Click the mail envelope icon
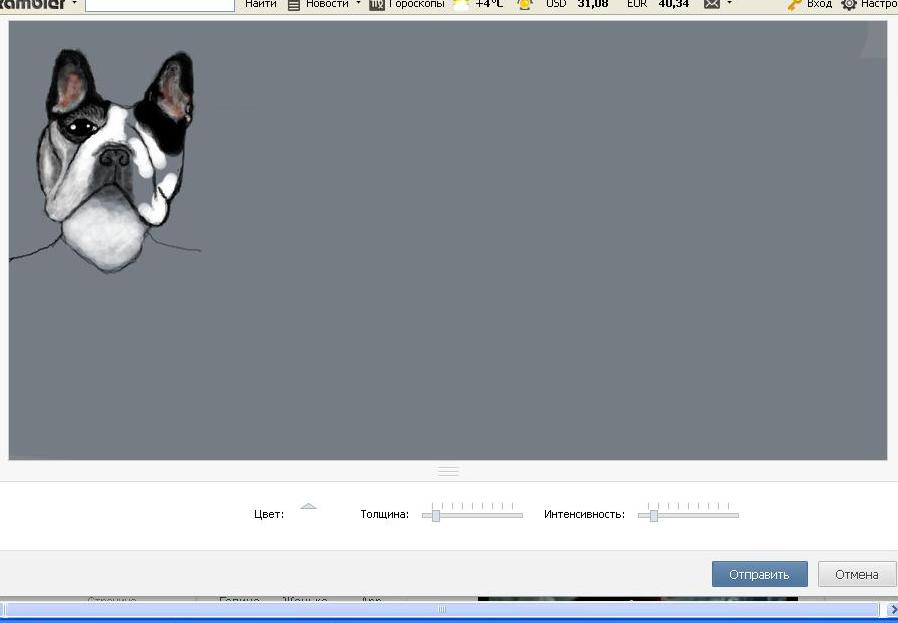Screen dimensions: 898x623 click(711, 4)
